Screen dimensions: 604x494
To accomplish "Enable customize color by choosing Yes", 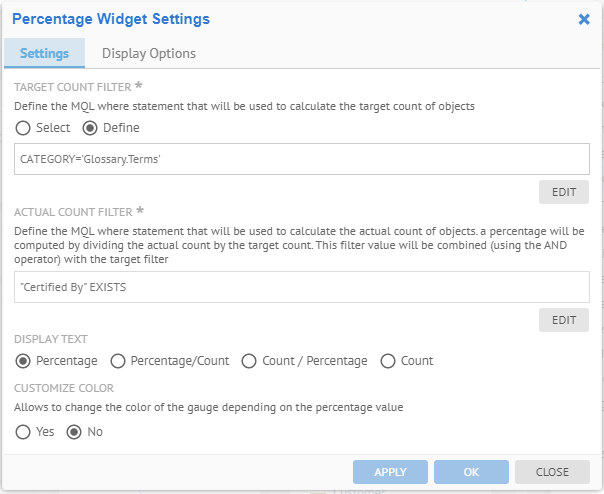I will [x=23, y=432].
